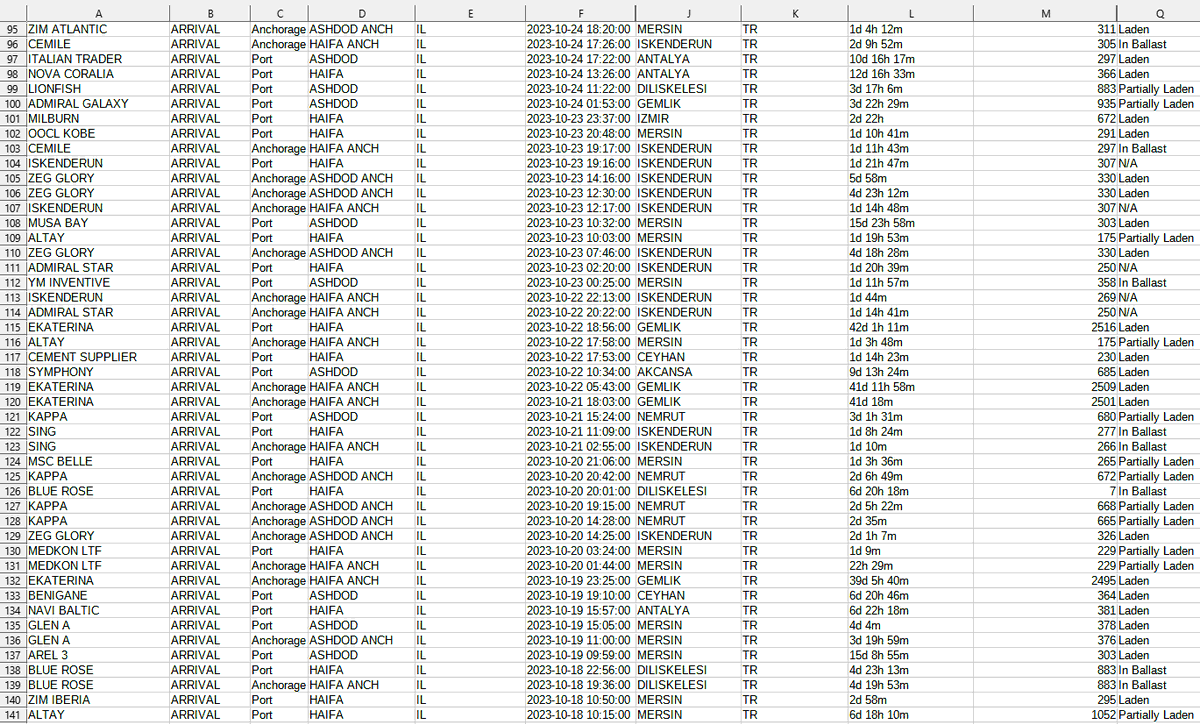1200x725 pixels.
Task: Click timestamp 2023-10-23 23:37:00
Action: tap(580, 119)
